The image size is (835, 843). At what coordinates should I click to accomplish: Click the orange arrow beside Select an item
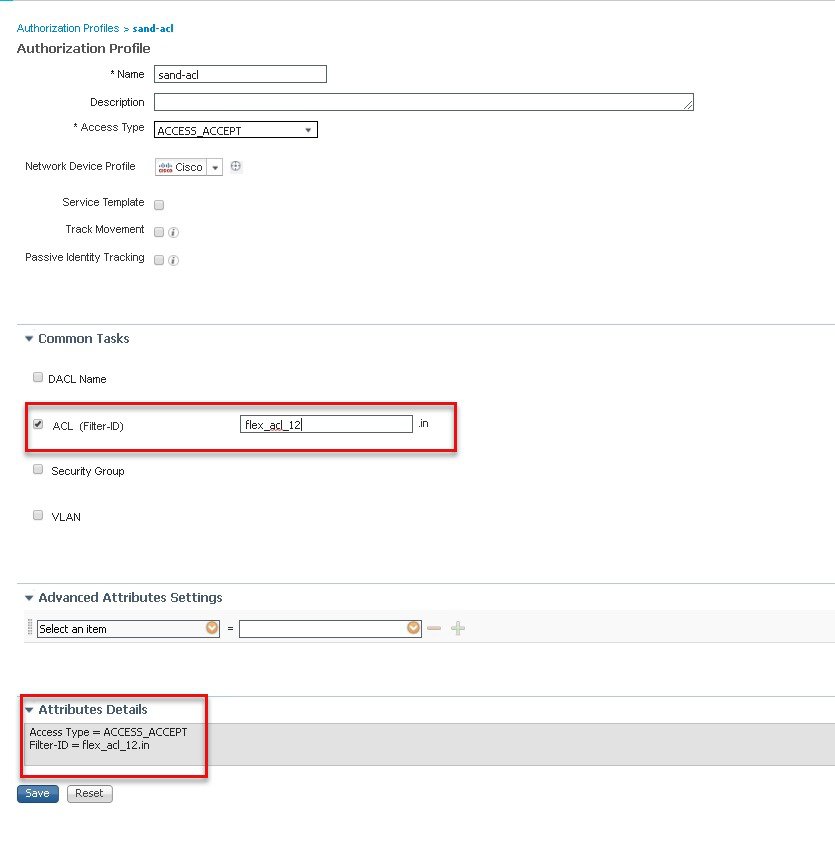click(x=212, y=628)
